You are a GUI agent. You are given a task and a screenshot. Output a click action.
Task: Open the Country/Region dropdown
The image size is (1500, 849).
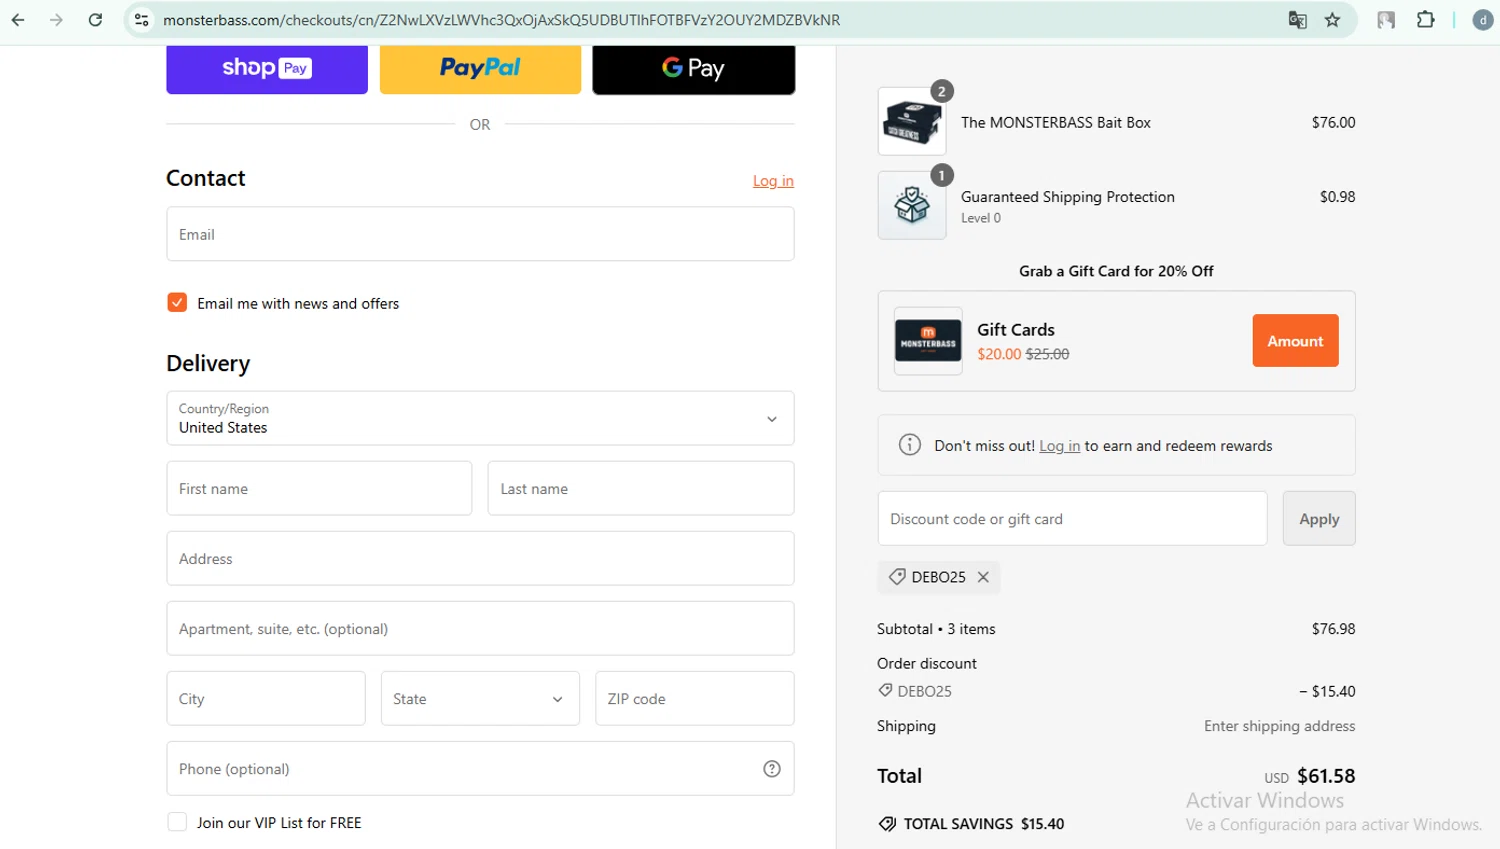(480, 418)
